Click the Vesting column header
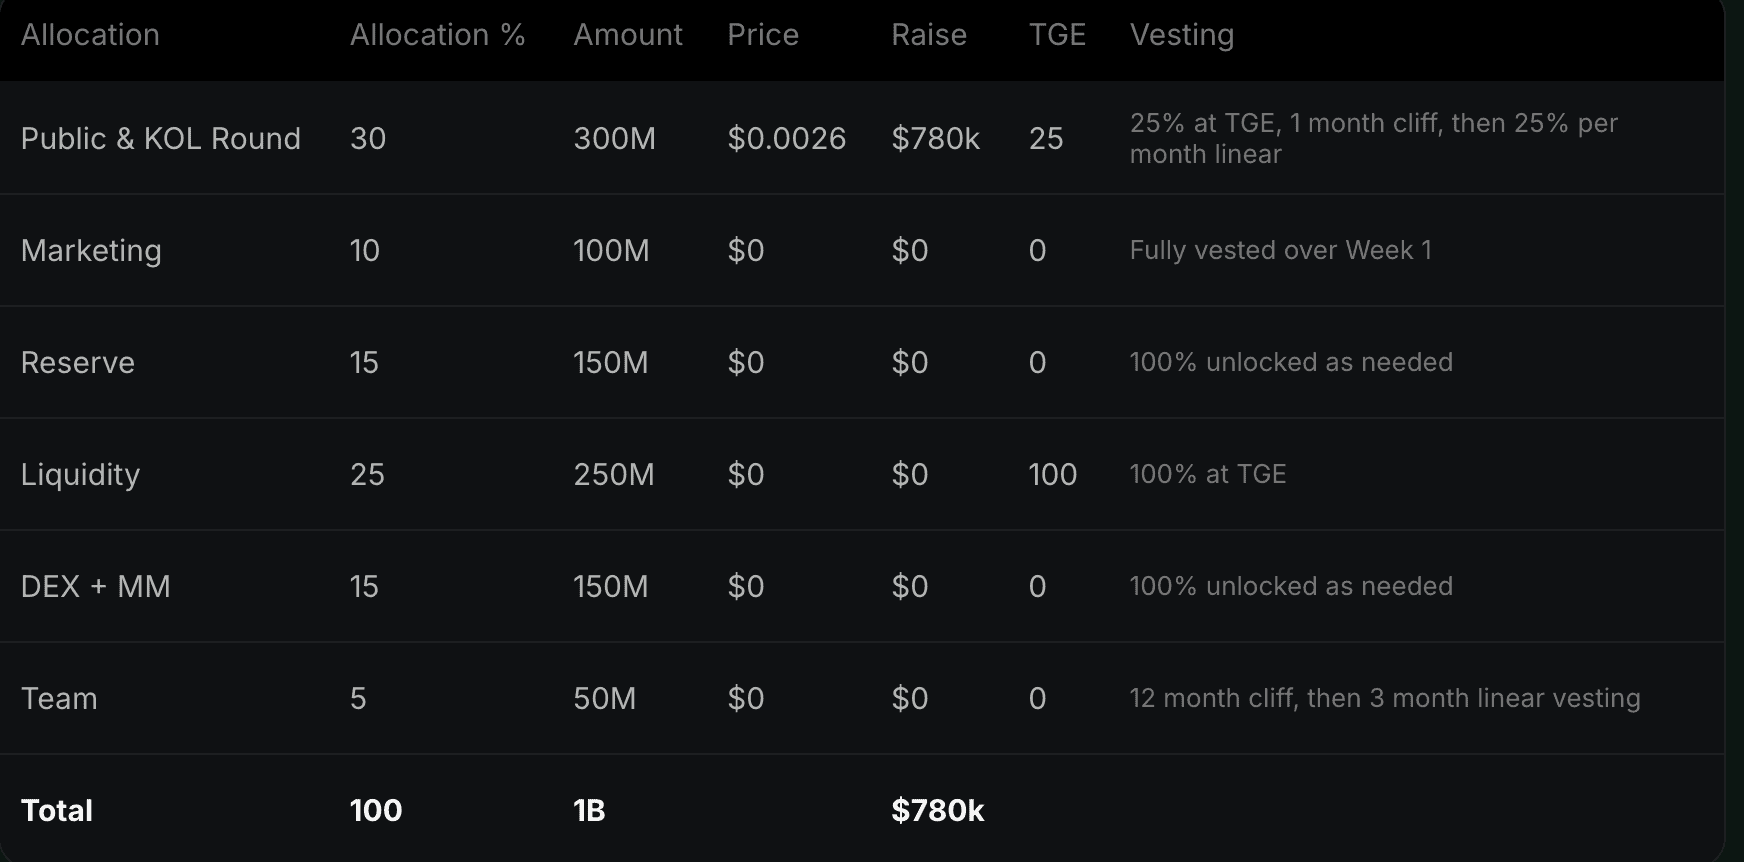Image resolution: width=1744 pixels, height=862 pixels. pos(1182,35)
